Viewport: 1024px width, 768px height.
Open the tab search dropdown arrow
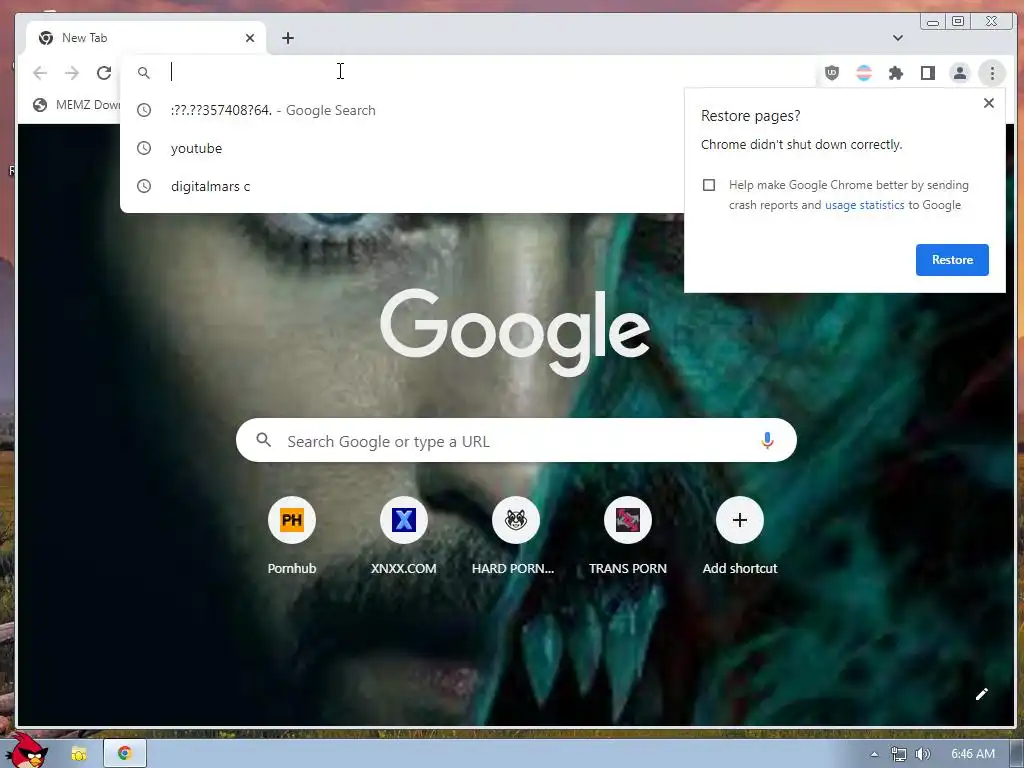click(898, 38)
